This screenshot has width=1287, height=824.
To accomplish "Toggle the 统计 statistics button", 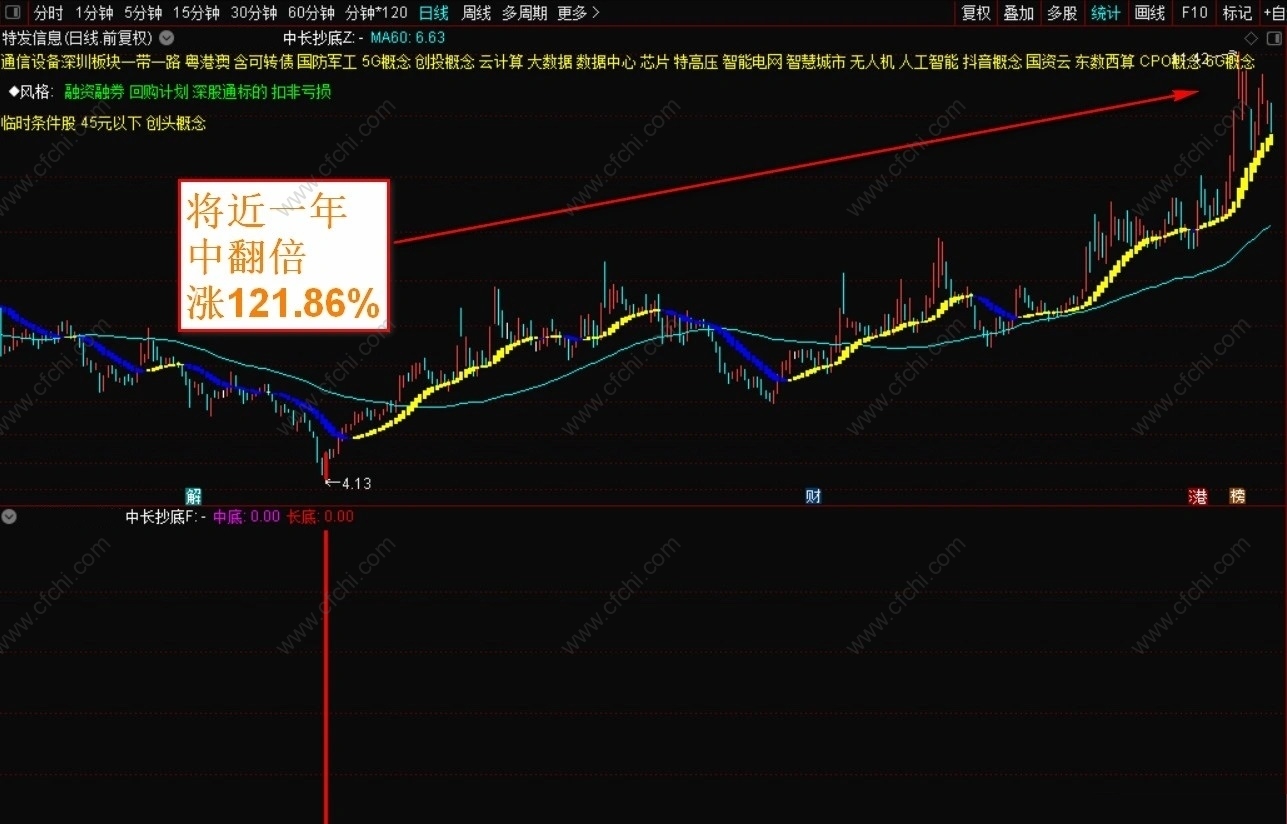I will tap(1106, 13).
